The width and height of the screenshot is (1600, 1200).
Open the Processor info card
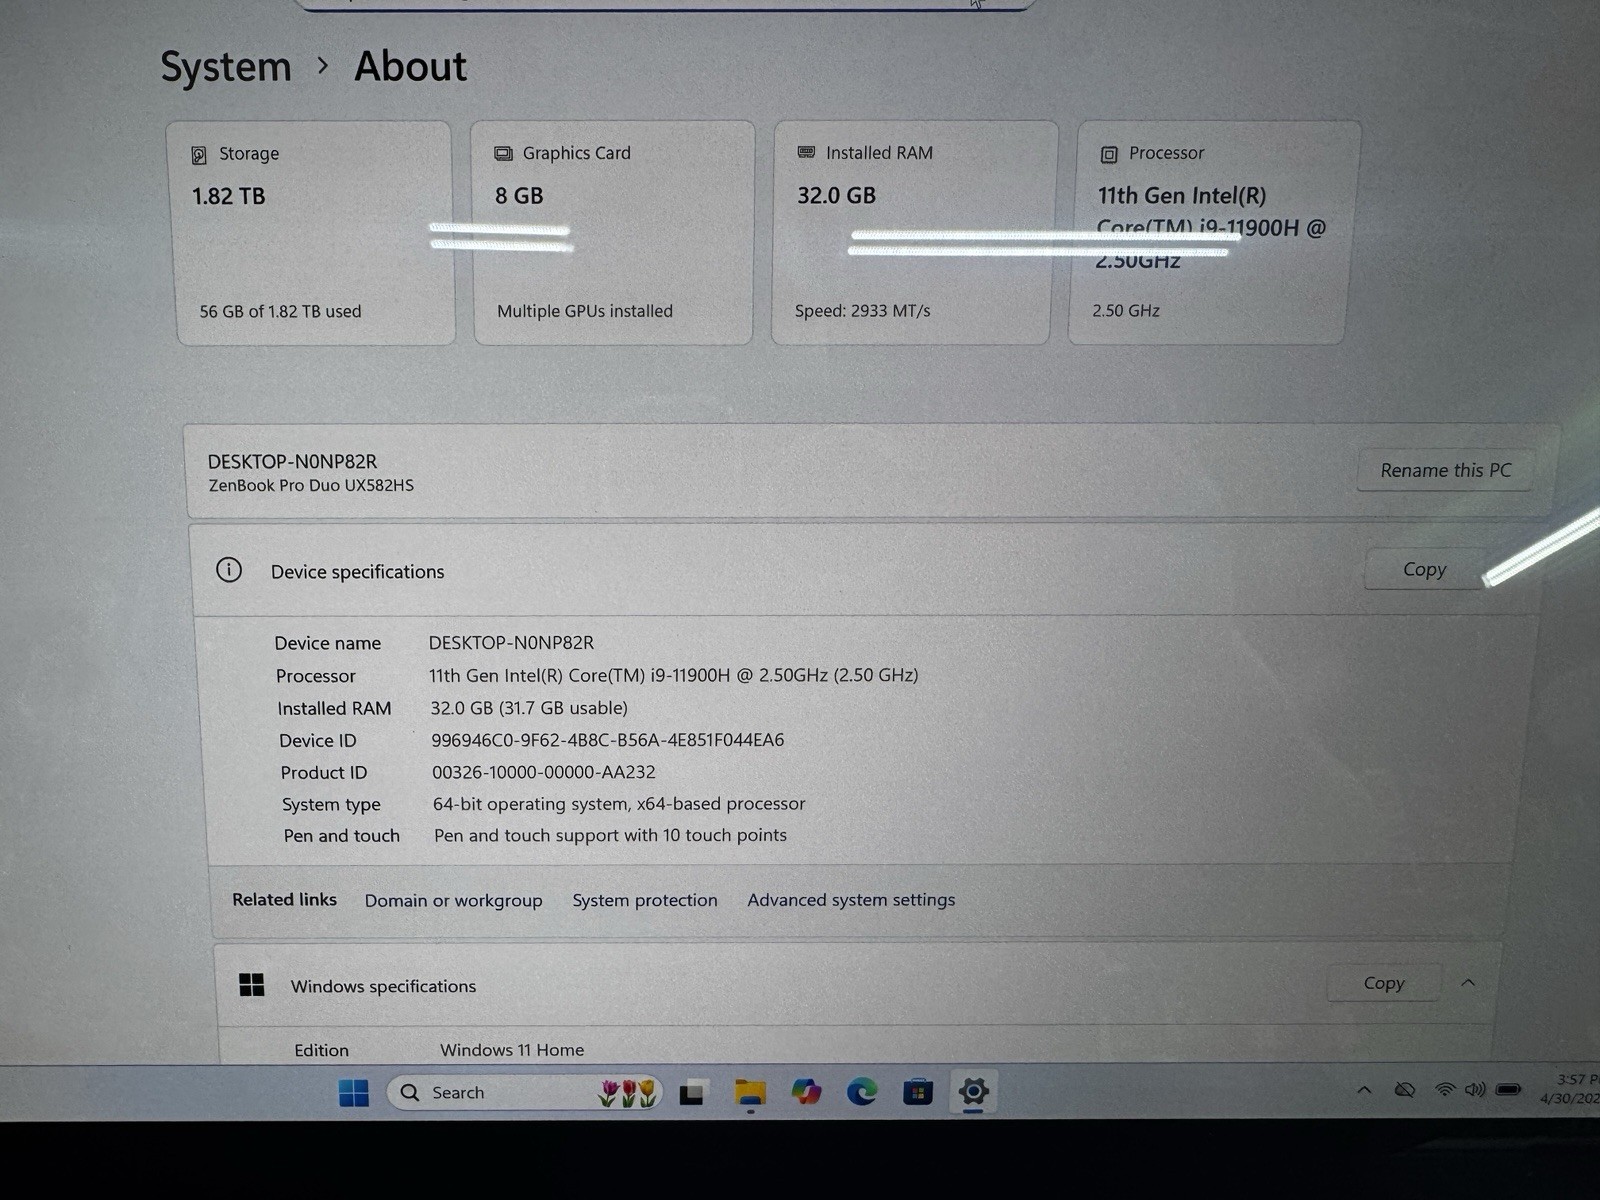[x=1213, y=233]
